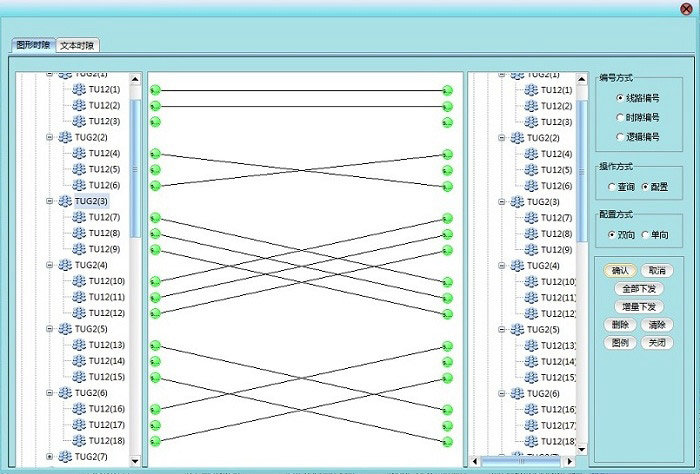Click the TUG2(4) group icon in left tree
The height and width of the screenshot is (474, 700).
[x=64, y=265]
